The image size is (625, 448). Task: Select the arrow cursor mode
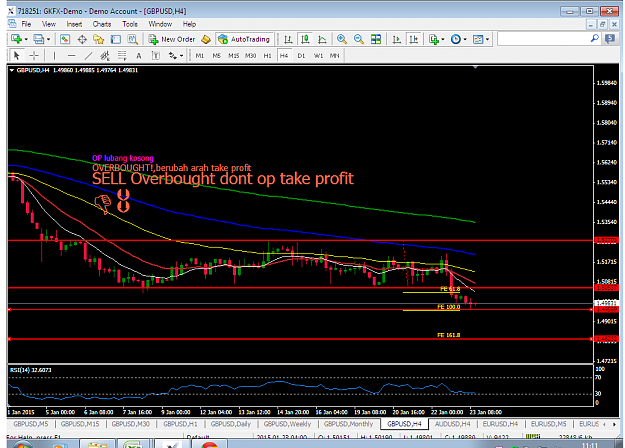click(17, 56)
